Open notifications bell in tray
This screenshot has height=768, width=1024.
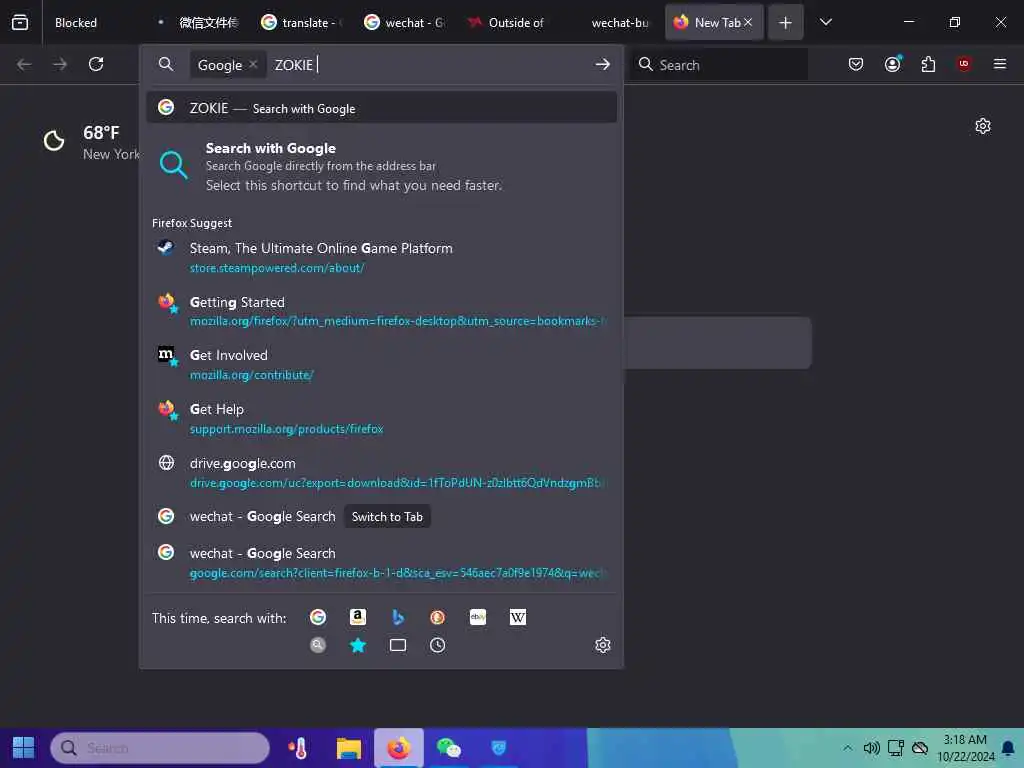coord(1008,748)
